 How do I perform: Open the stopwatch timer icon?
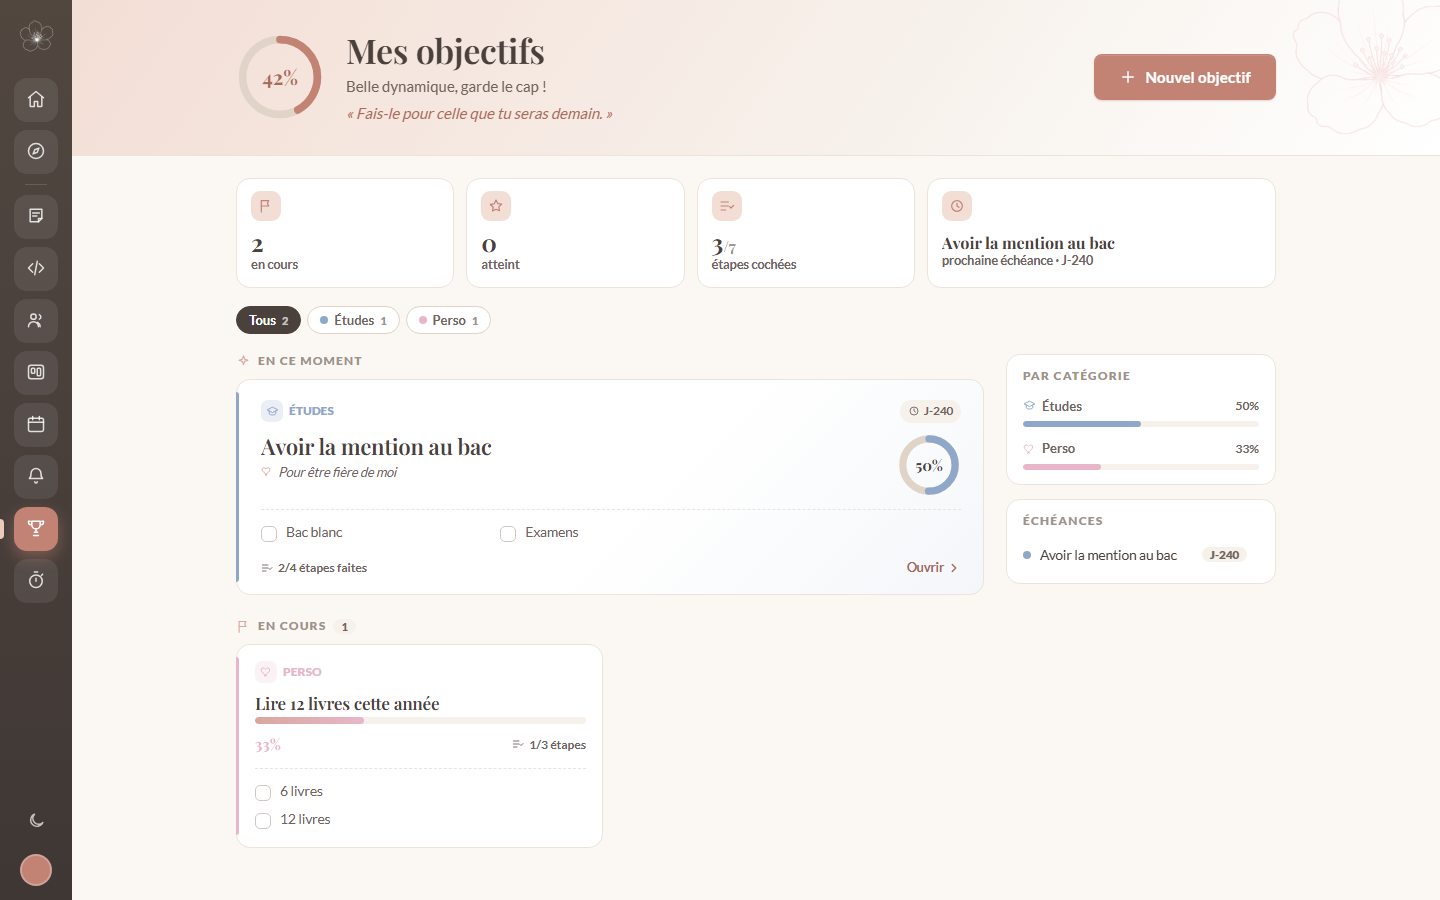36,580
